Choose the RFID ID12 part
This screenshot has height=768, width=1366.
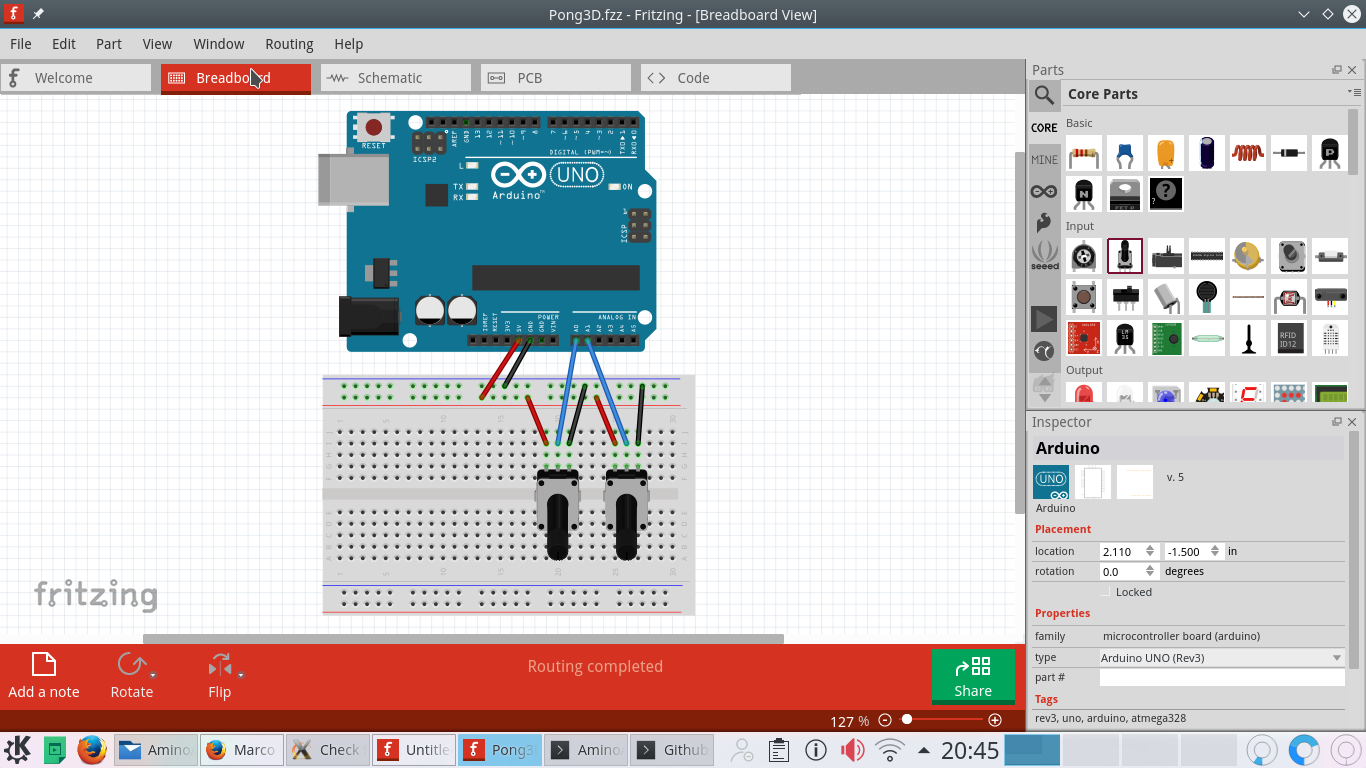[1289, 338]
